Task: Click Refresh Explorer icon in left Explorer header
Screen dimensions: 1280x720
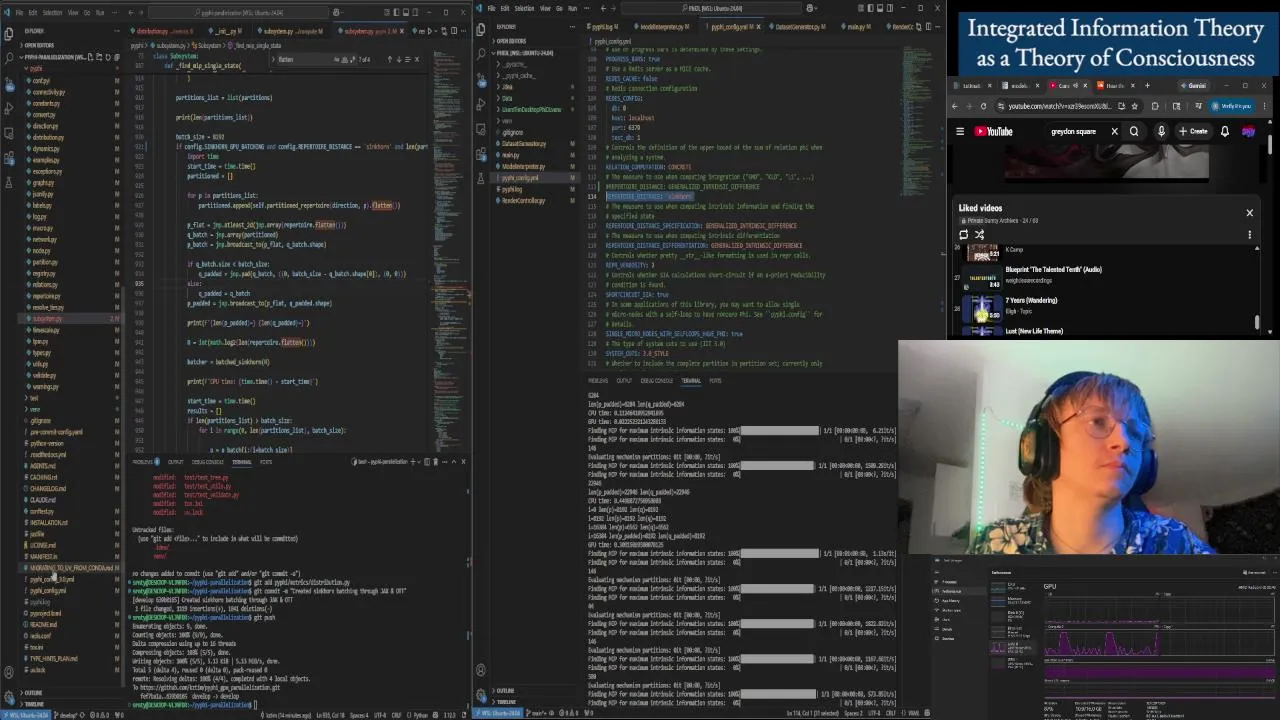Action: tap(108, 57)
